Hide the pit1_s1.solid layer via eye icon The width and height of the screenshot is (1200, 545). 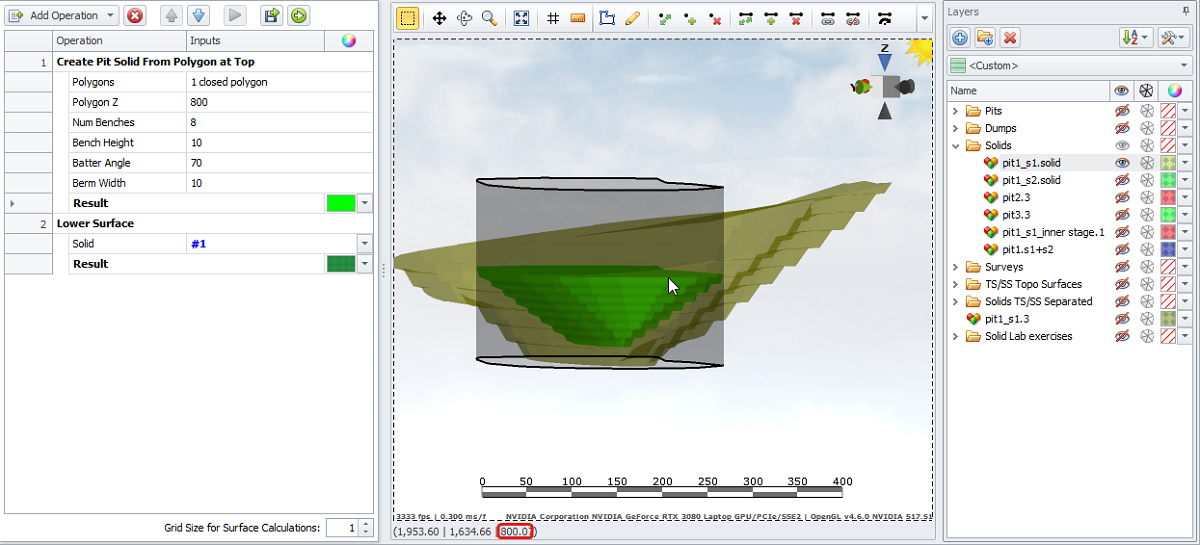click(1122, 162)
